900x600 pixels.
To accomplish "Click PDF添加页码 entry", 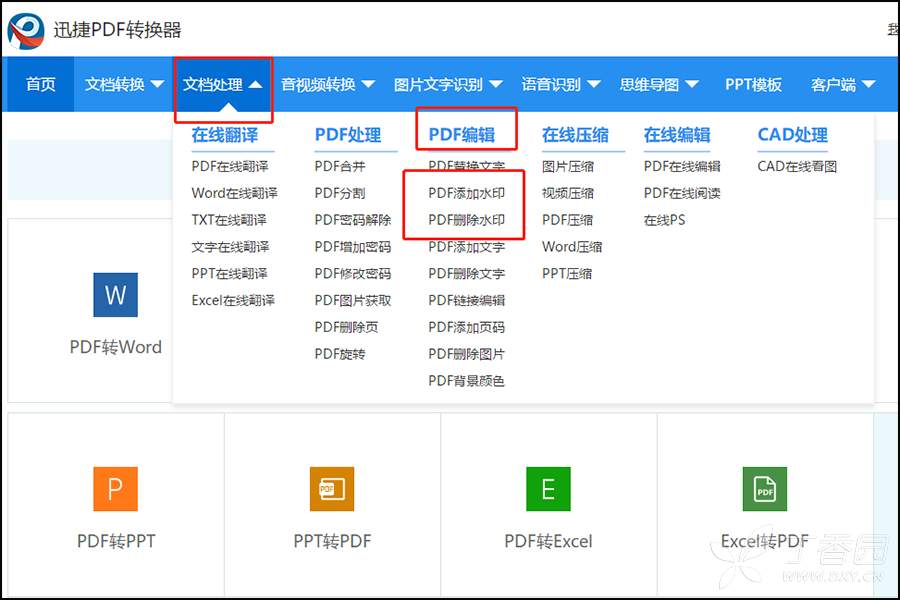I will tap(466, 327).
